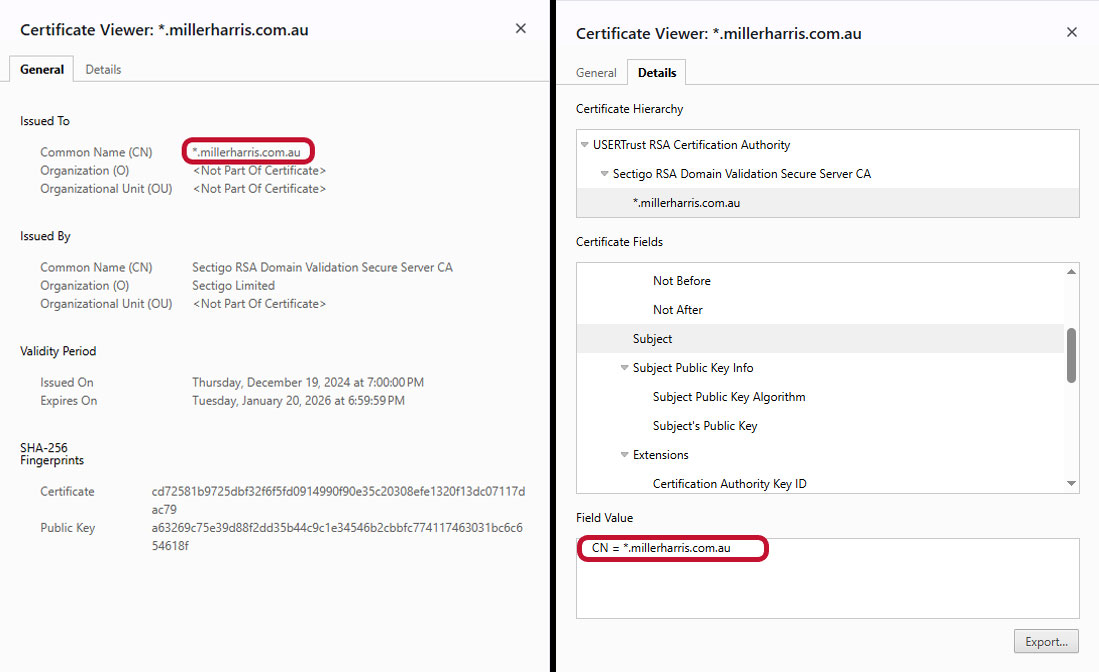Image resolution: width=1099 pixels, height=672 pixels.
Task: Close the left Certificate Viewer window
Action: (x=520, y=28)
